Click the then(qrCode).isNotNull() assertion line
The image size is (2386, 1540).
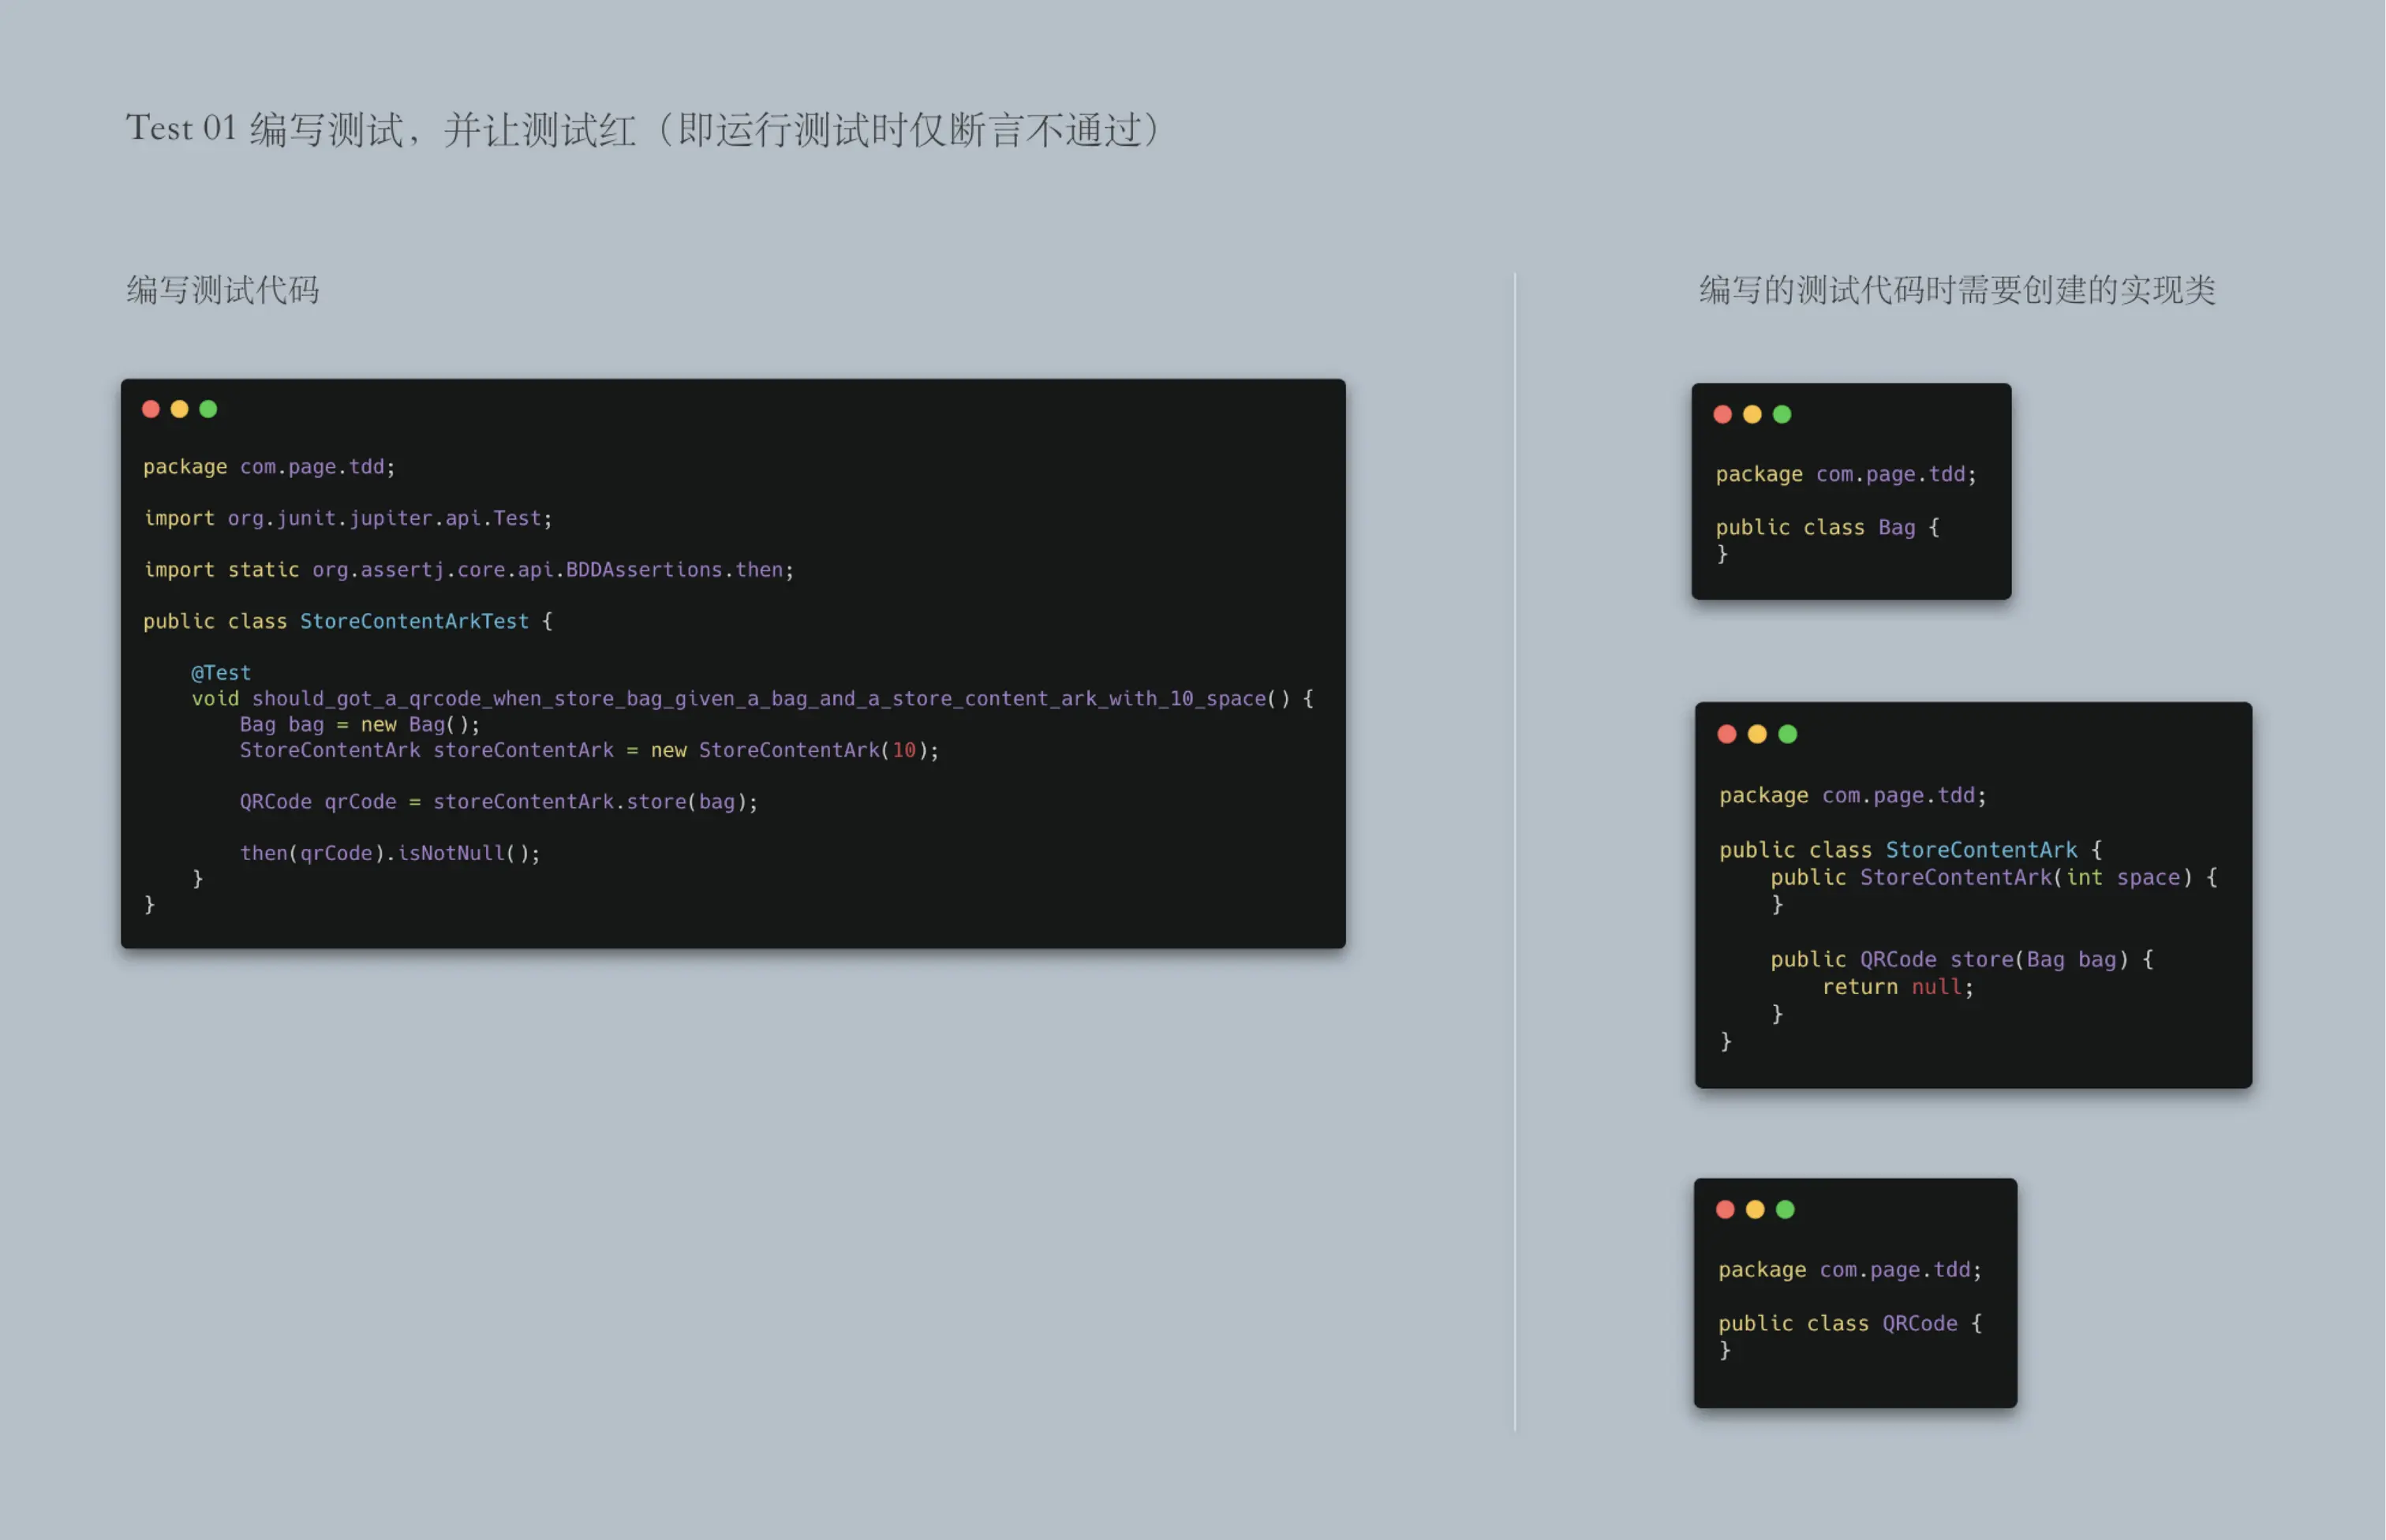tap(389, 853)
